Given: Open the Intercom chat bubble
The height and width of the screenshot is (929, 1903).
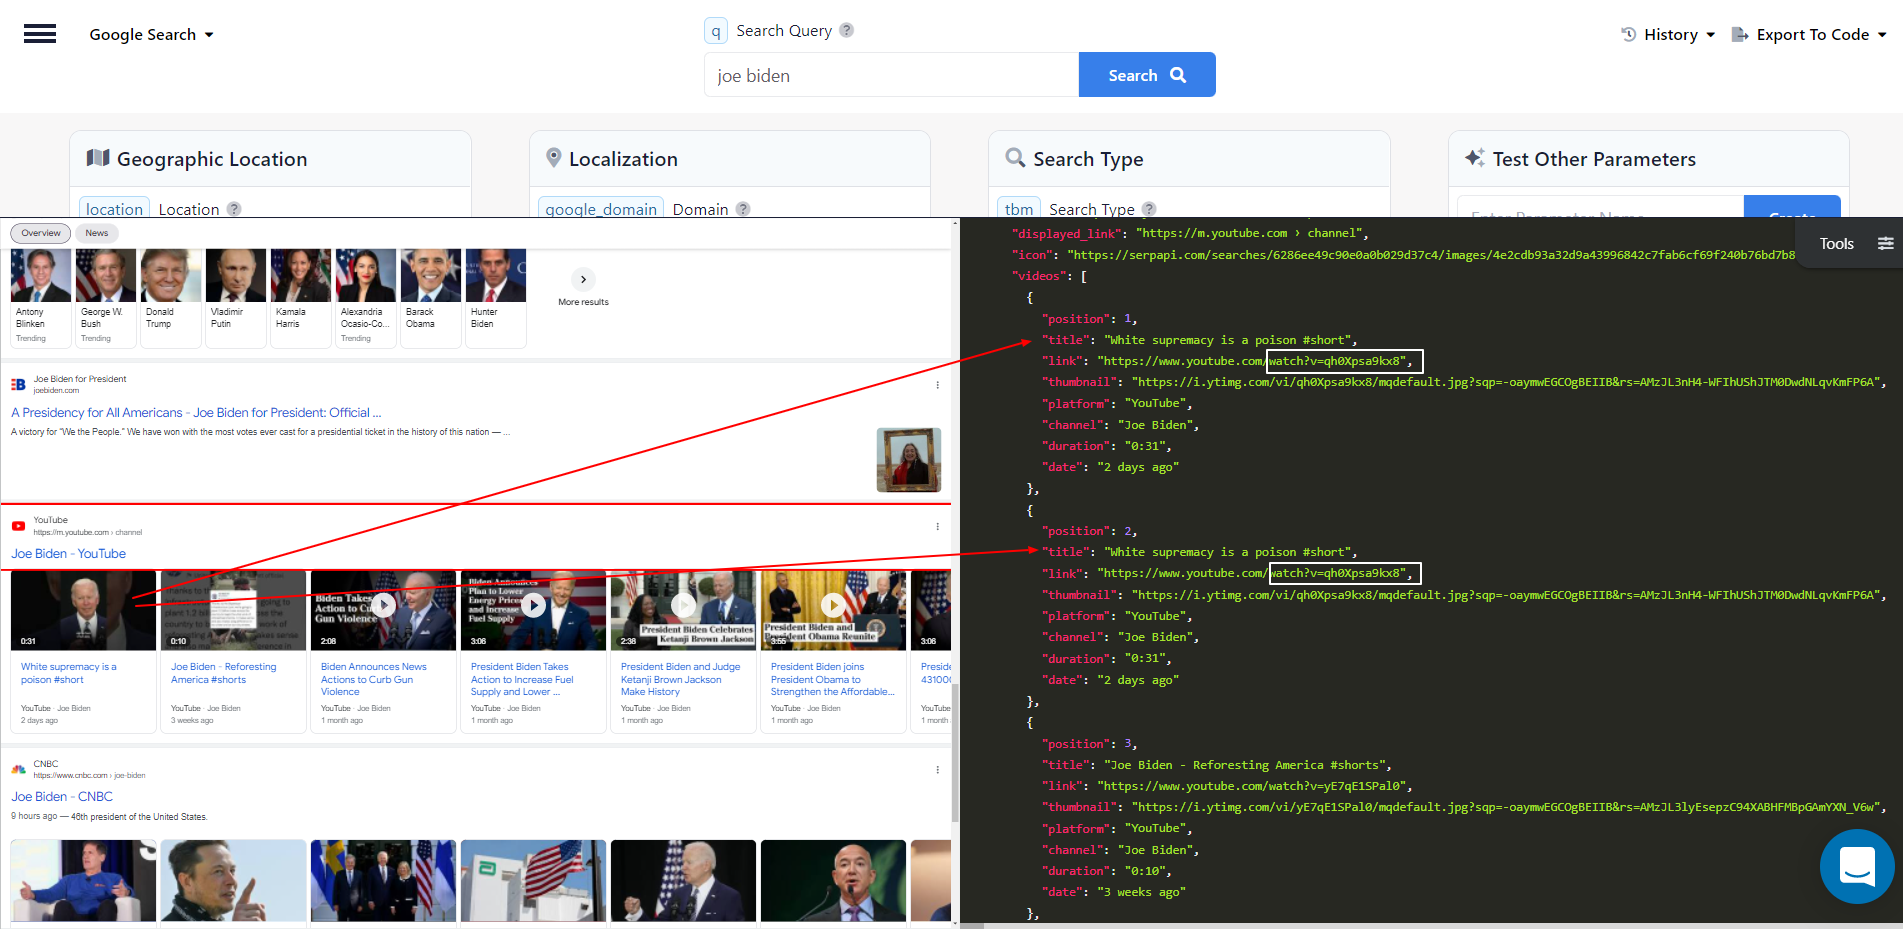Looking at the screenshot, I should point(1857,866).
